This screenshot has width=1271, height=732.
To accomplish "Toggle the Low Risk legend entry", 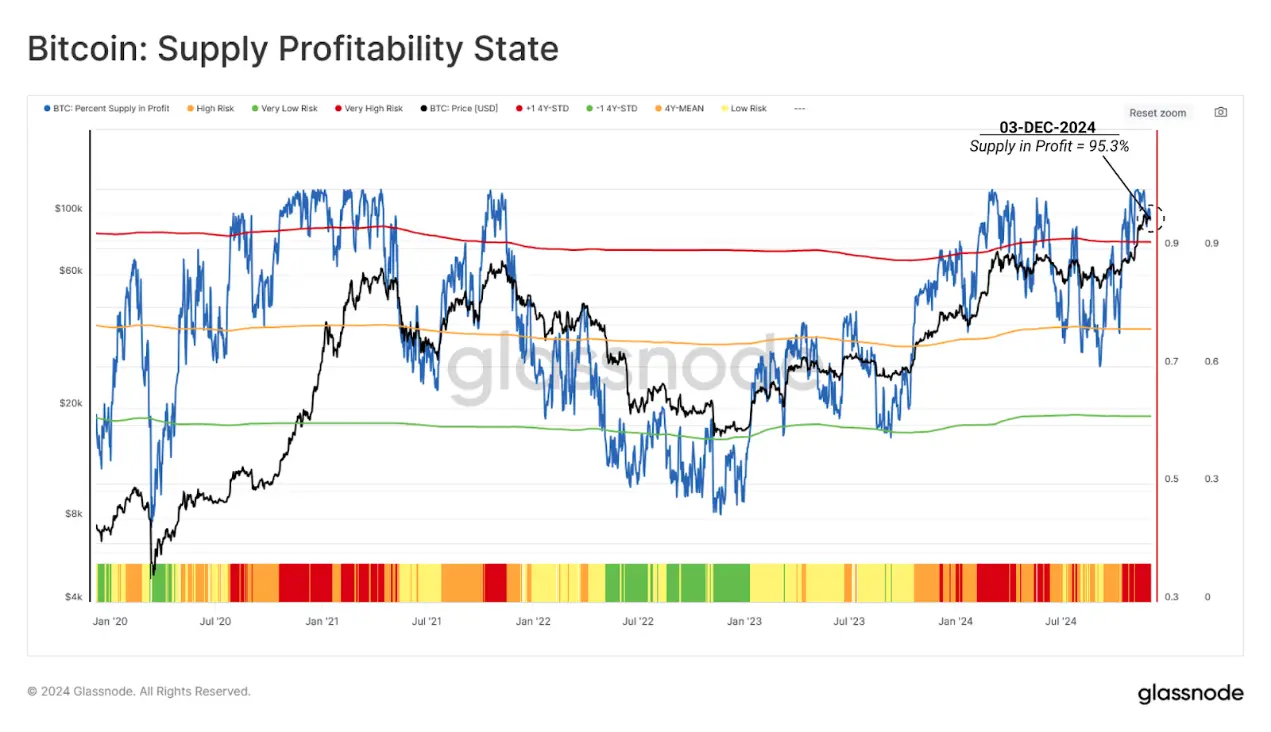I will (743, 108).
